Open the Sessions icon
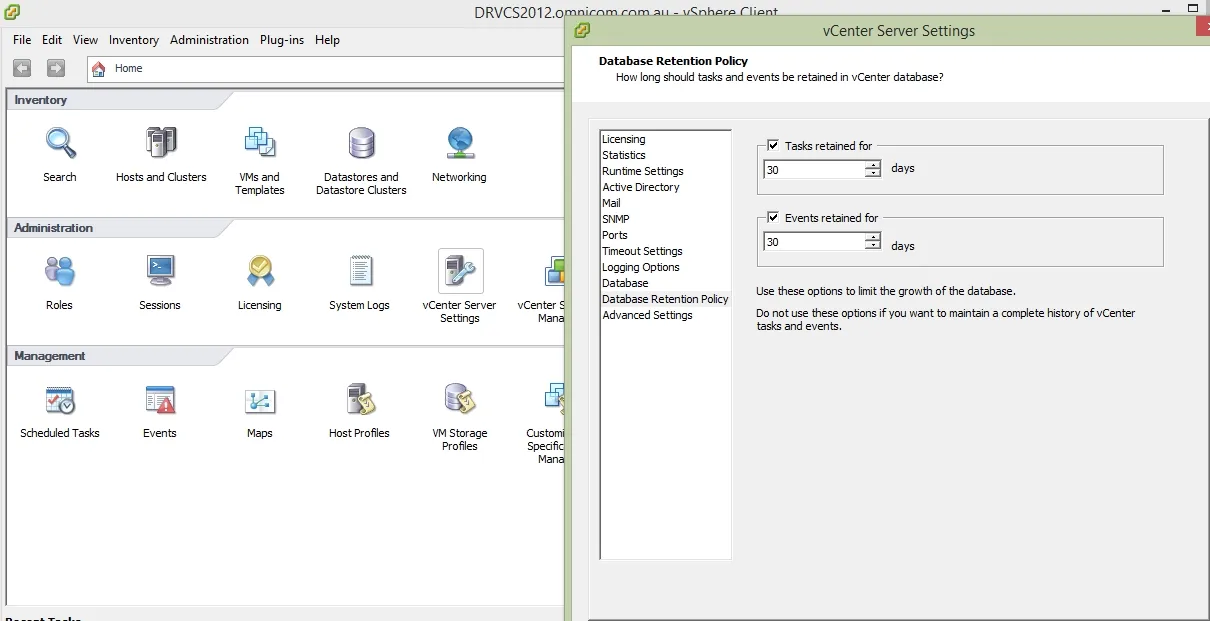 160,271
